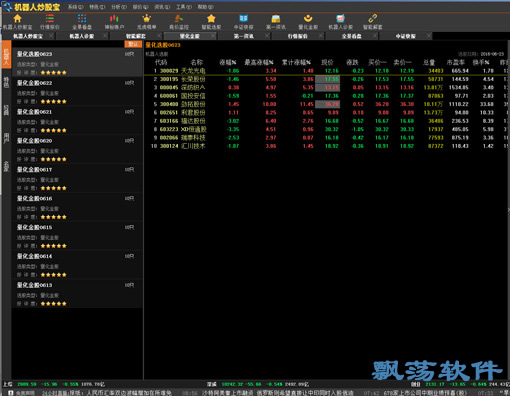Expand the right edge panel arrow
Viewport: 510px width, 396px height.
click(x=508, y=210)
